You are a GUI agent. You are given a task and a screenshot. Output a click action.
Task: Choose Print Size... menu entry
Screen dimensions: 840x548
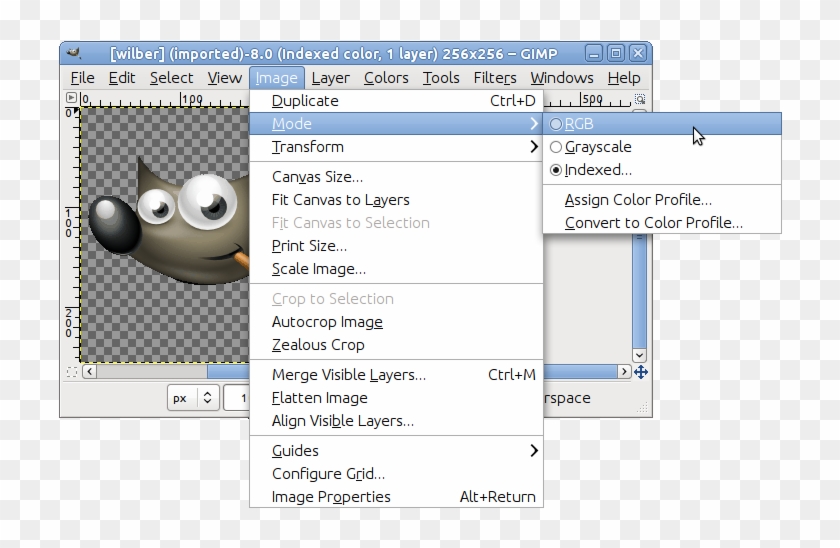point(396,246)
